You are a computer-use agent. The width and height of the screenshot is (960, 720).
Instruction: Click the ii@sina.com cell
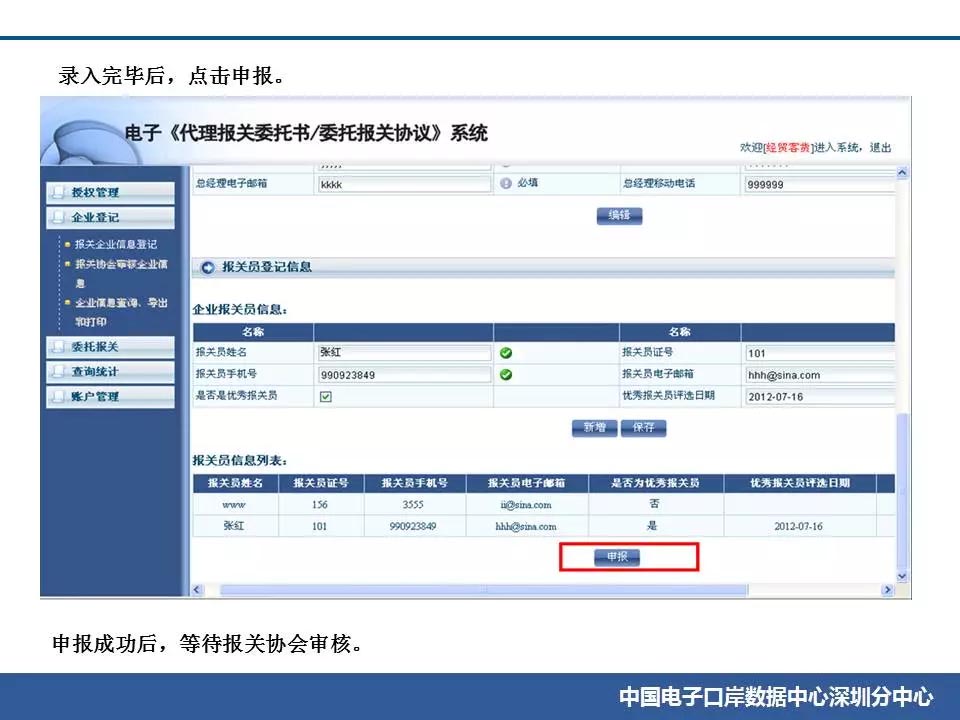click(526, 505)
